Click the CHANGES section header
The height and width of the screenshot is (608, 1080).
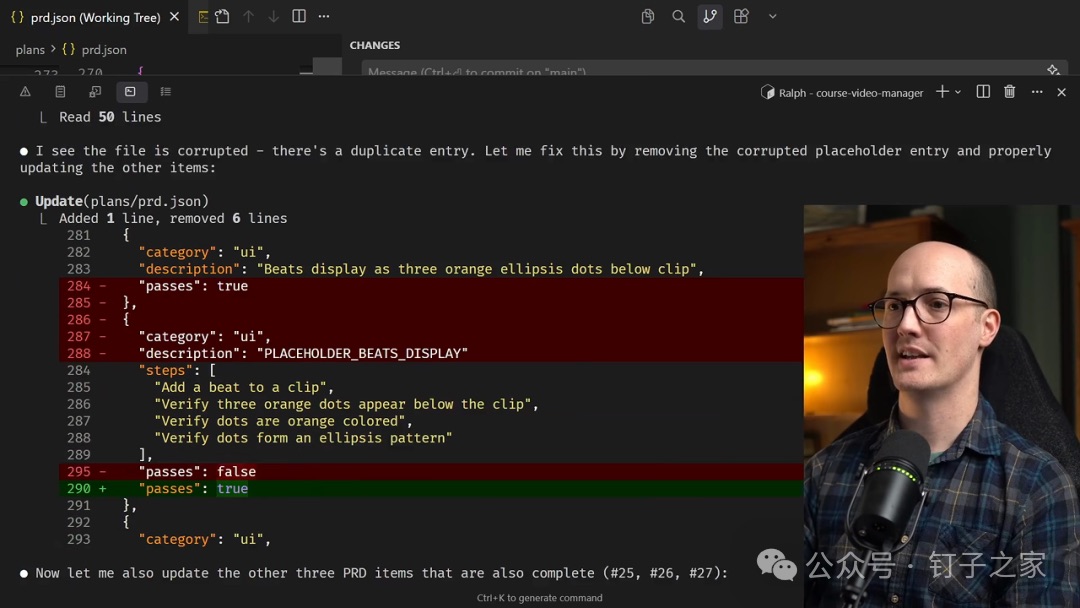pyautogui.click(x=375, y=45)
